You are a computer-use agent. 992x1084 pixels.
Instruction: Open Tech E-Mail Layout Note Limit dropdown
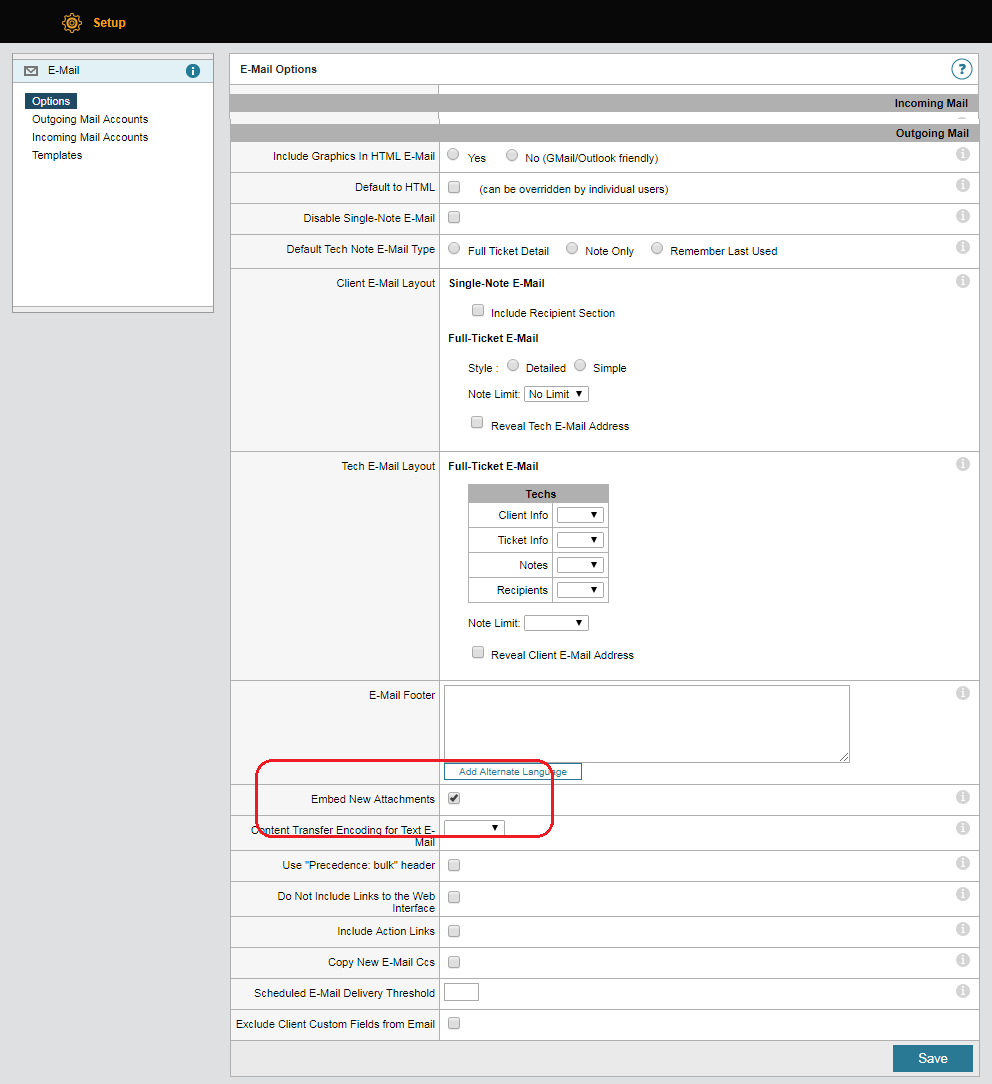pyautogui.click(x=556, y=623)
